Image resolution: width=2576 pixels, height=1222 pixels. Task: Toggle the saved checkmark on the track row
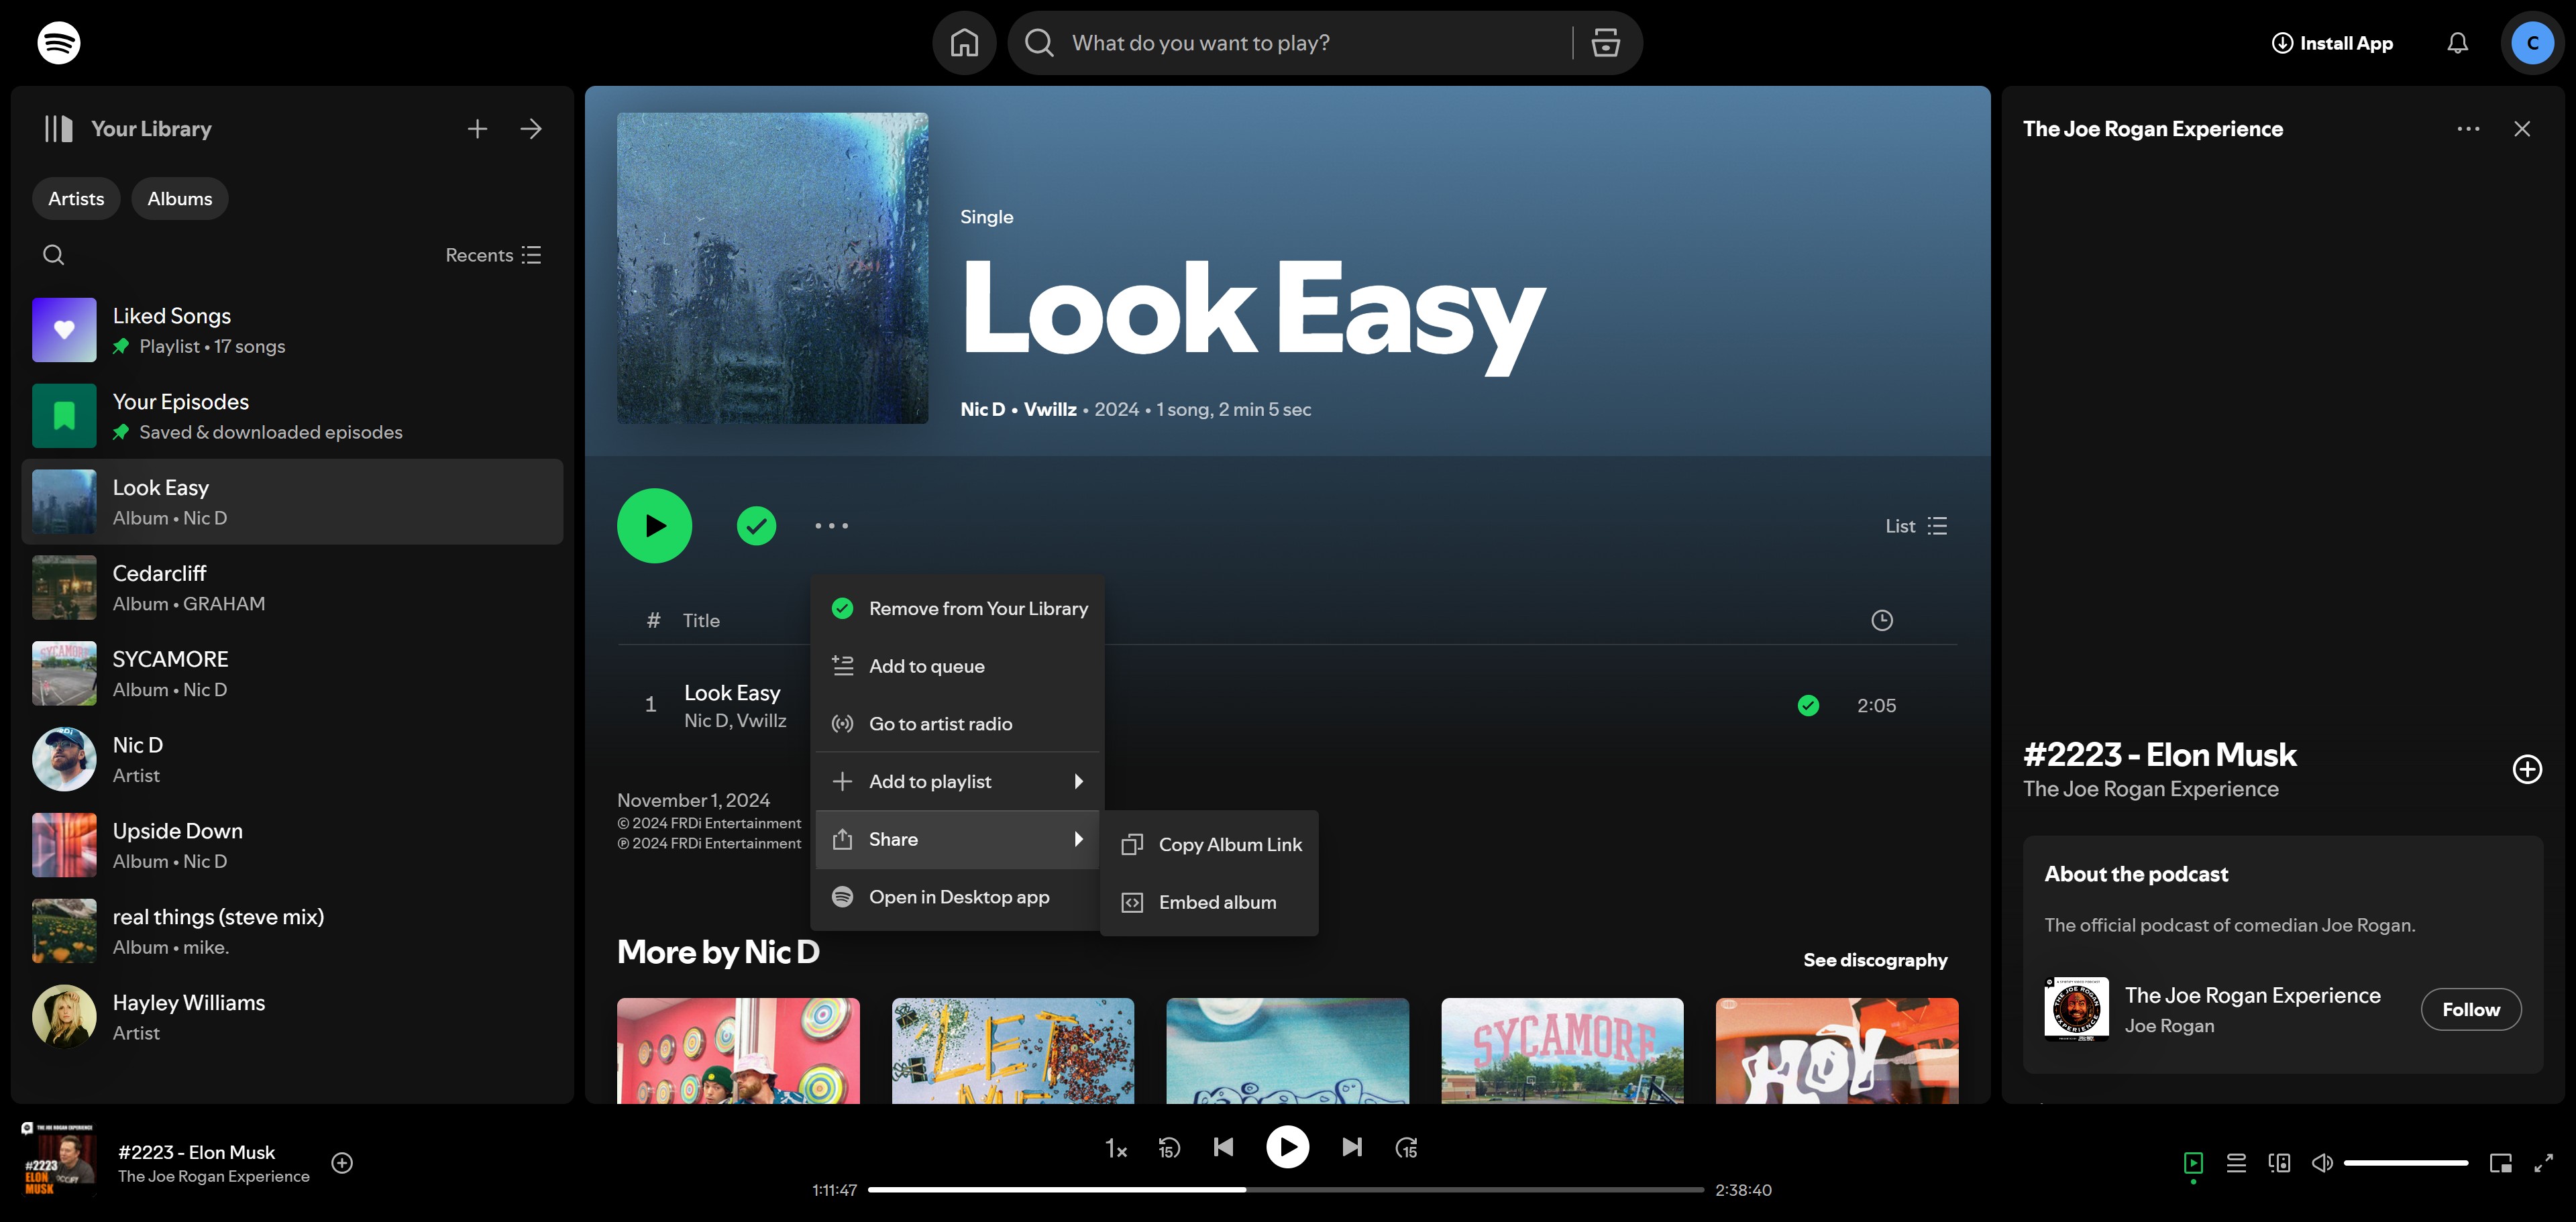[1808, 706]
